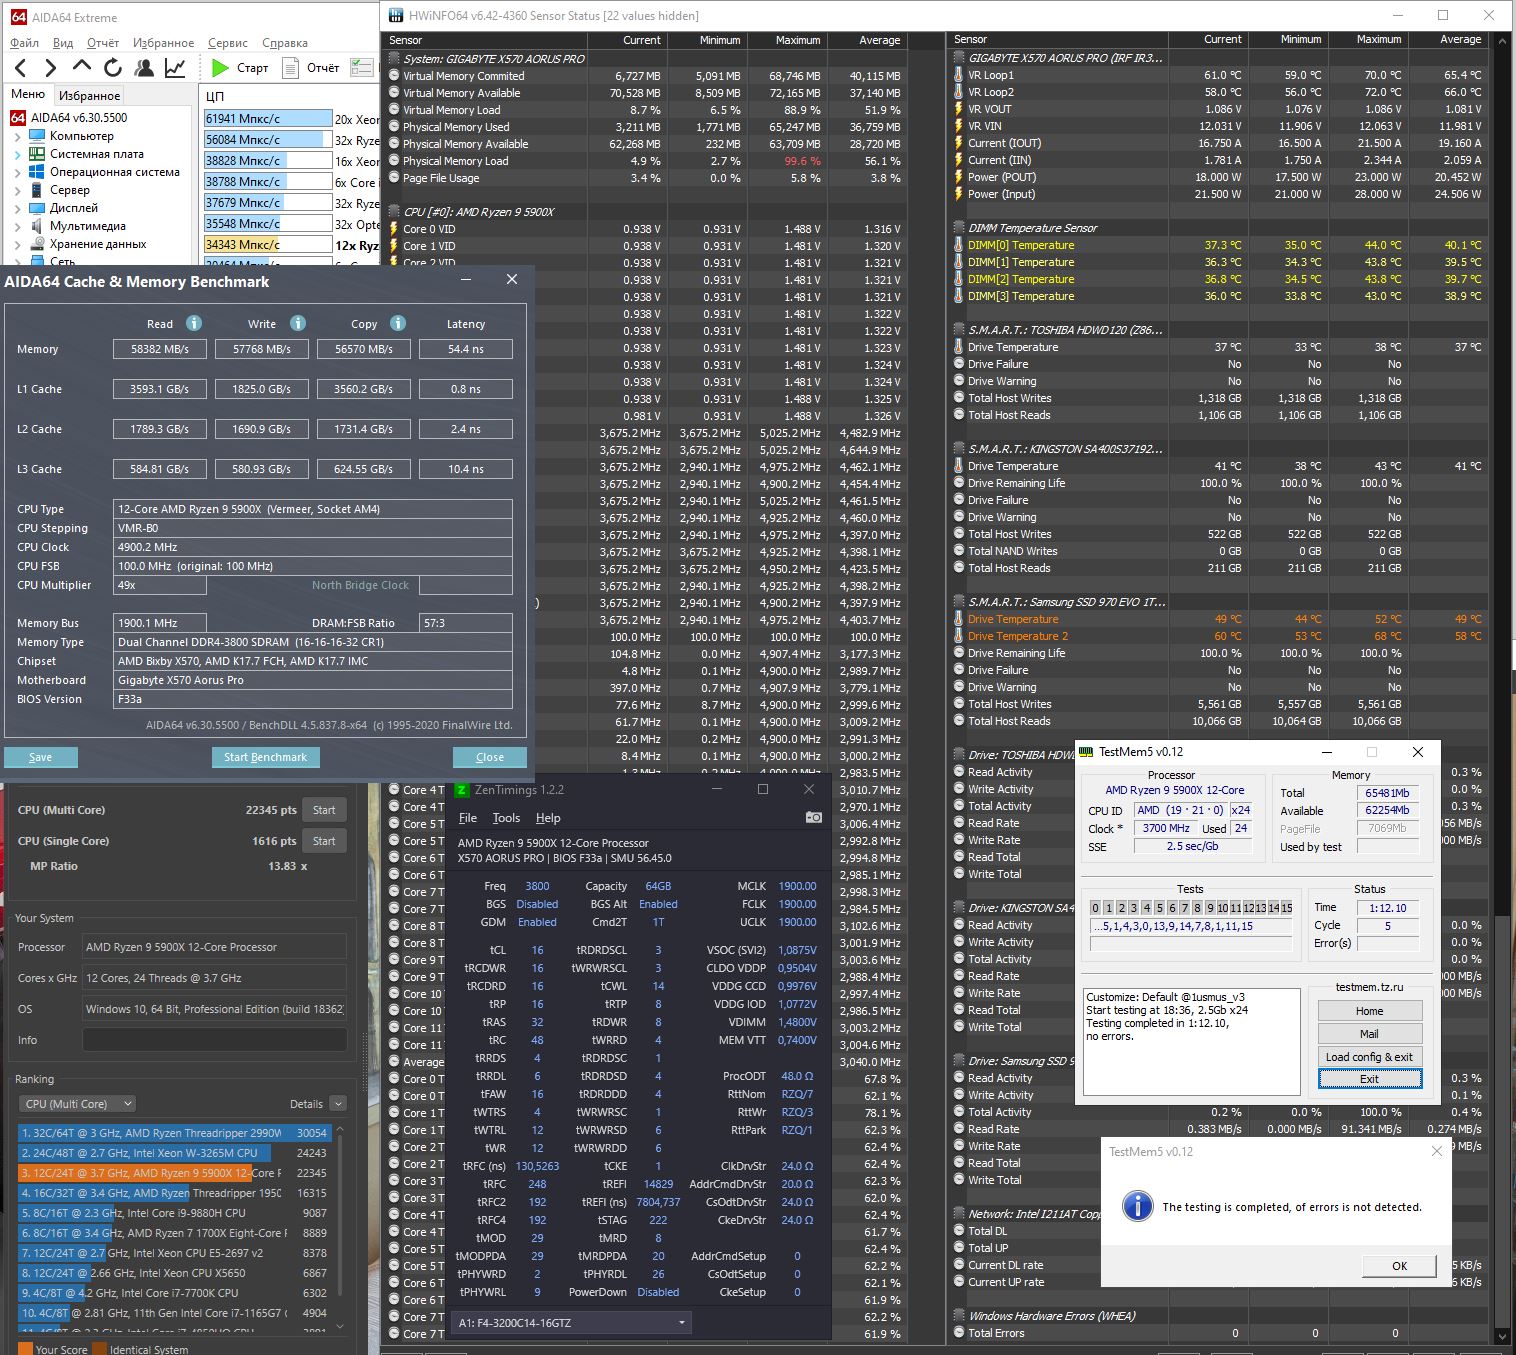Click the Отчёт report document icon
The height and width of the screenshot is (1355, 1516).
coord(291,68)
